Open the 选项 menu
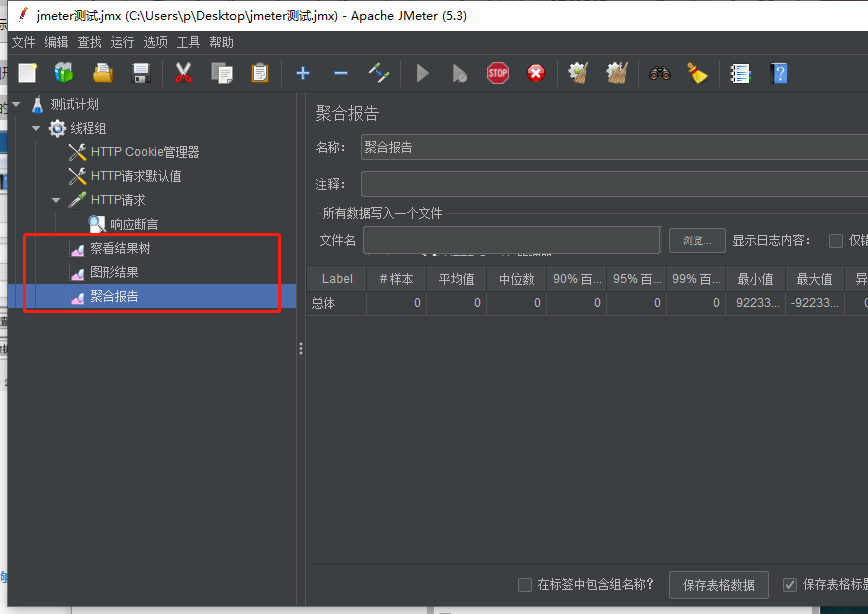This screenshot has height=614, width=868. point(155,42)
